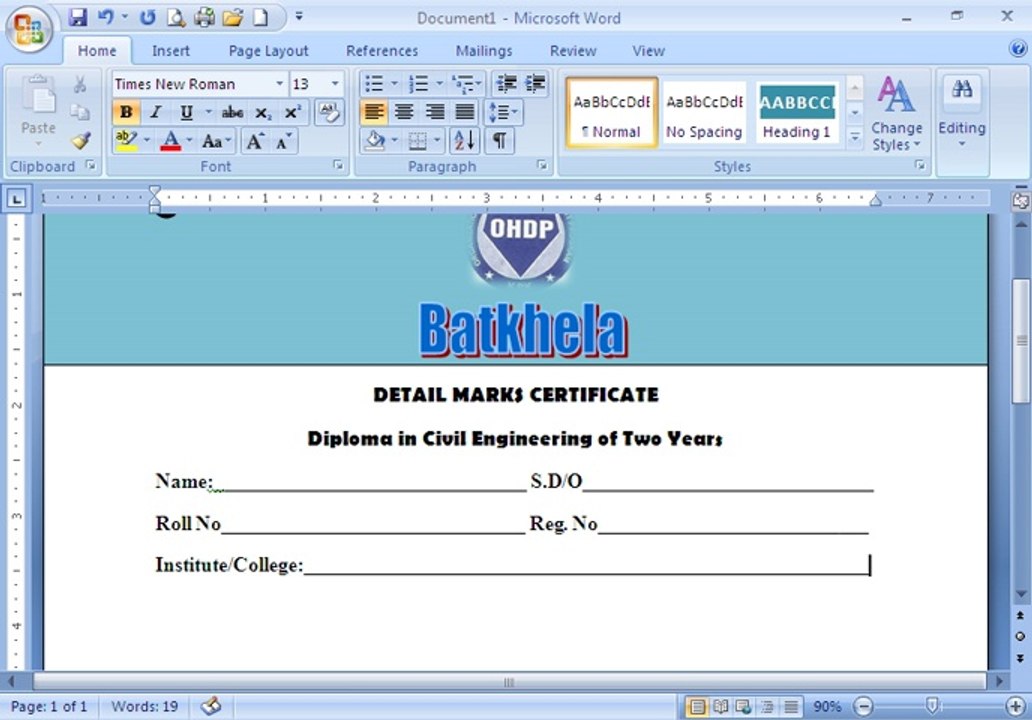
Task: Switch to the Insert tab
Action: tap(170, 51)
